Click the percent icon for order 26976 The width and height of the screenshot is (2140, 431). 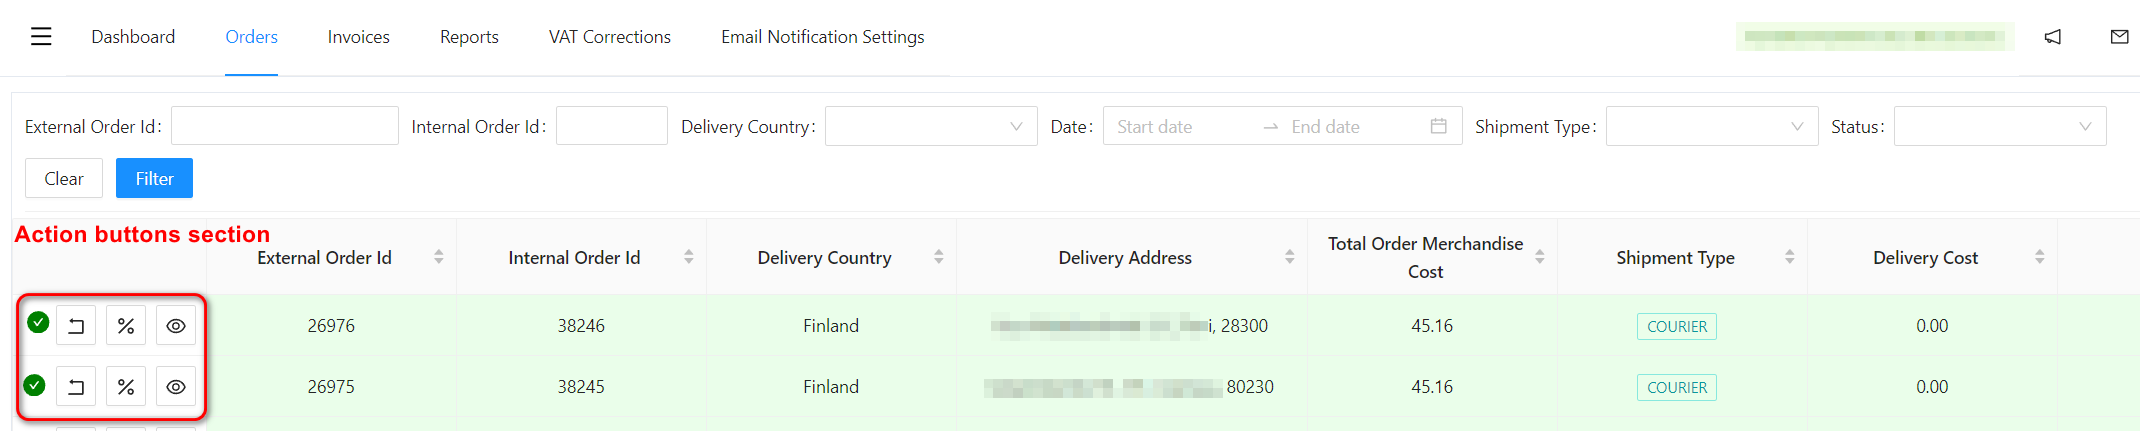(126, 326)
